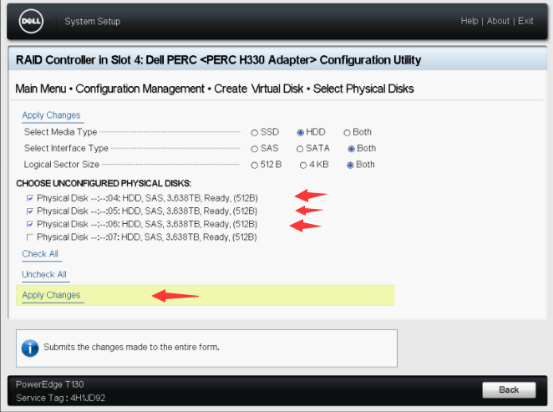
Task: Select SSD media type radio button
Action: tap(254, 133)
